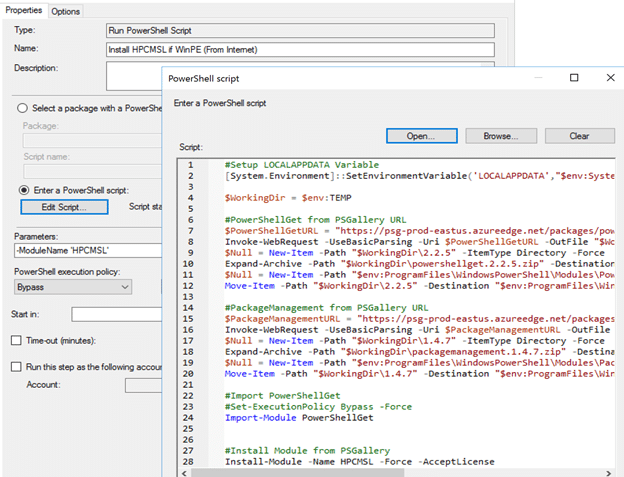
Task: Click the Clear button in script dialog
Action: [x=579, y=136]
